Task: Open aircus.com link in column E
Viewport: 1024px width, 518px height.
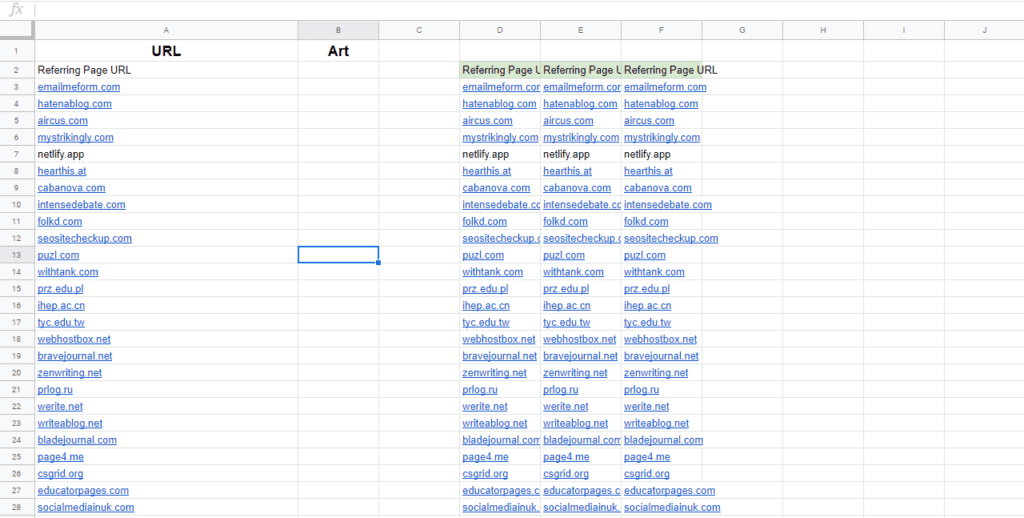Action: [x=568, y=121]
